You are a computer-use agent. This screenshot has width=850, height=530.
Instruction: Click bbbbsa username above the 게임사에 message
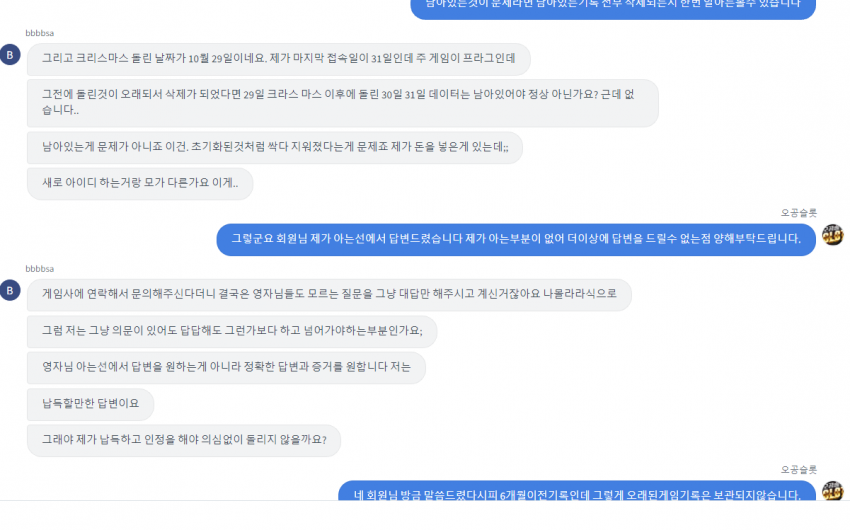click(40, 269)
